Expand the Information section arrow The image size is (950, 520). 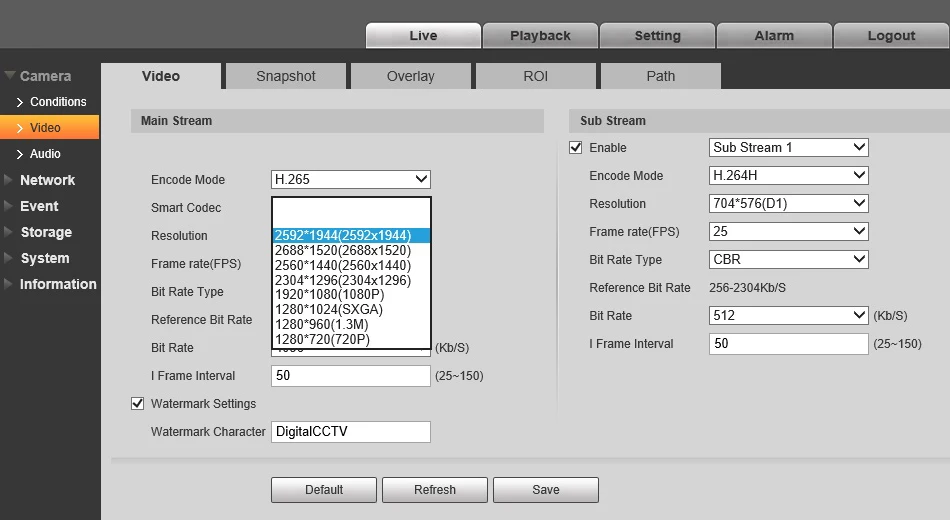[8, 284]
